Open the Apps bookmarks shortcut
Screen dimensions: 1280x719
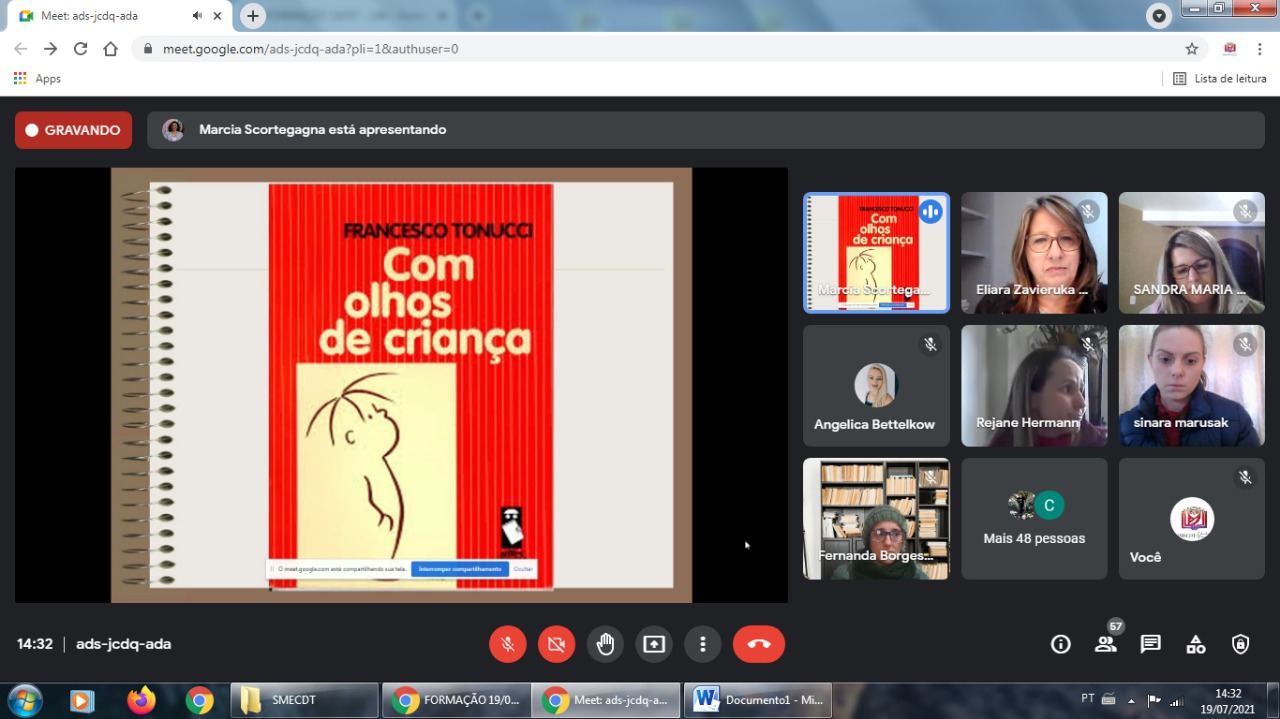pyautogui.click(x=37, y=78)
